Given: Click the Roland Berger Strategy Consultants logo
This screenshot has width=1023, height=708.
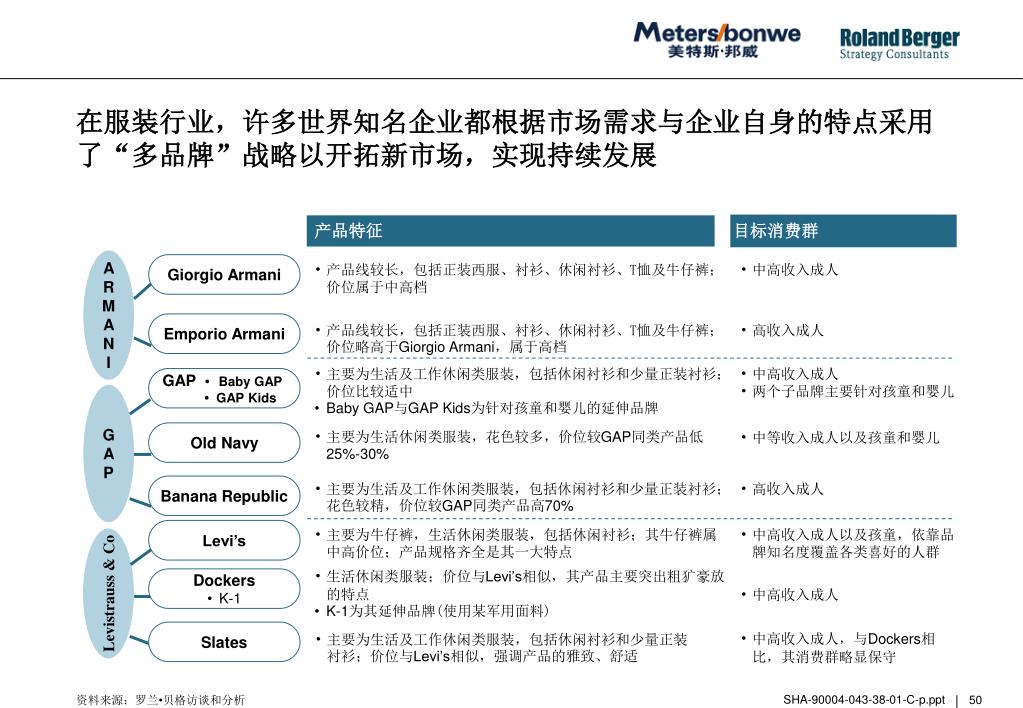Looking at the screenshot, I should click(899, 44).
